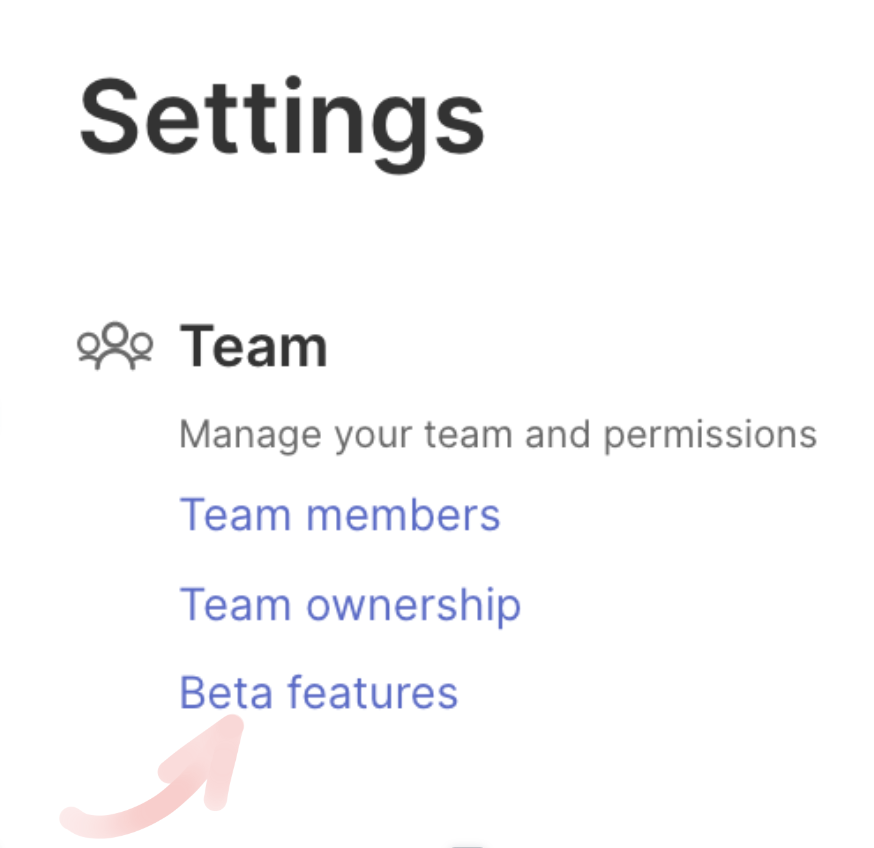
Task: Click the Team people group icon
Action: tap(115, 346)
